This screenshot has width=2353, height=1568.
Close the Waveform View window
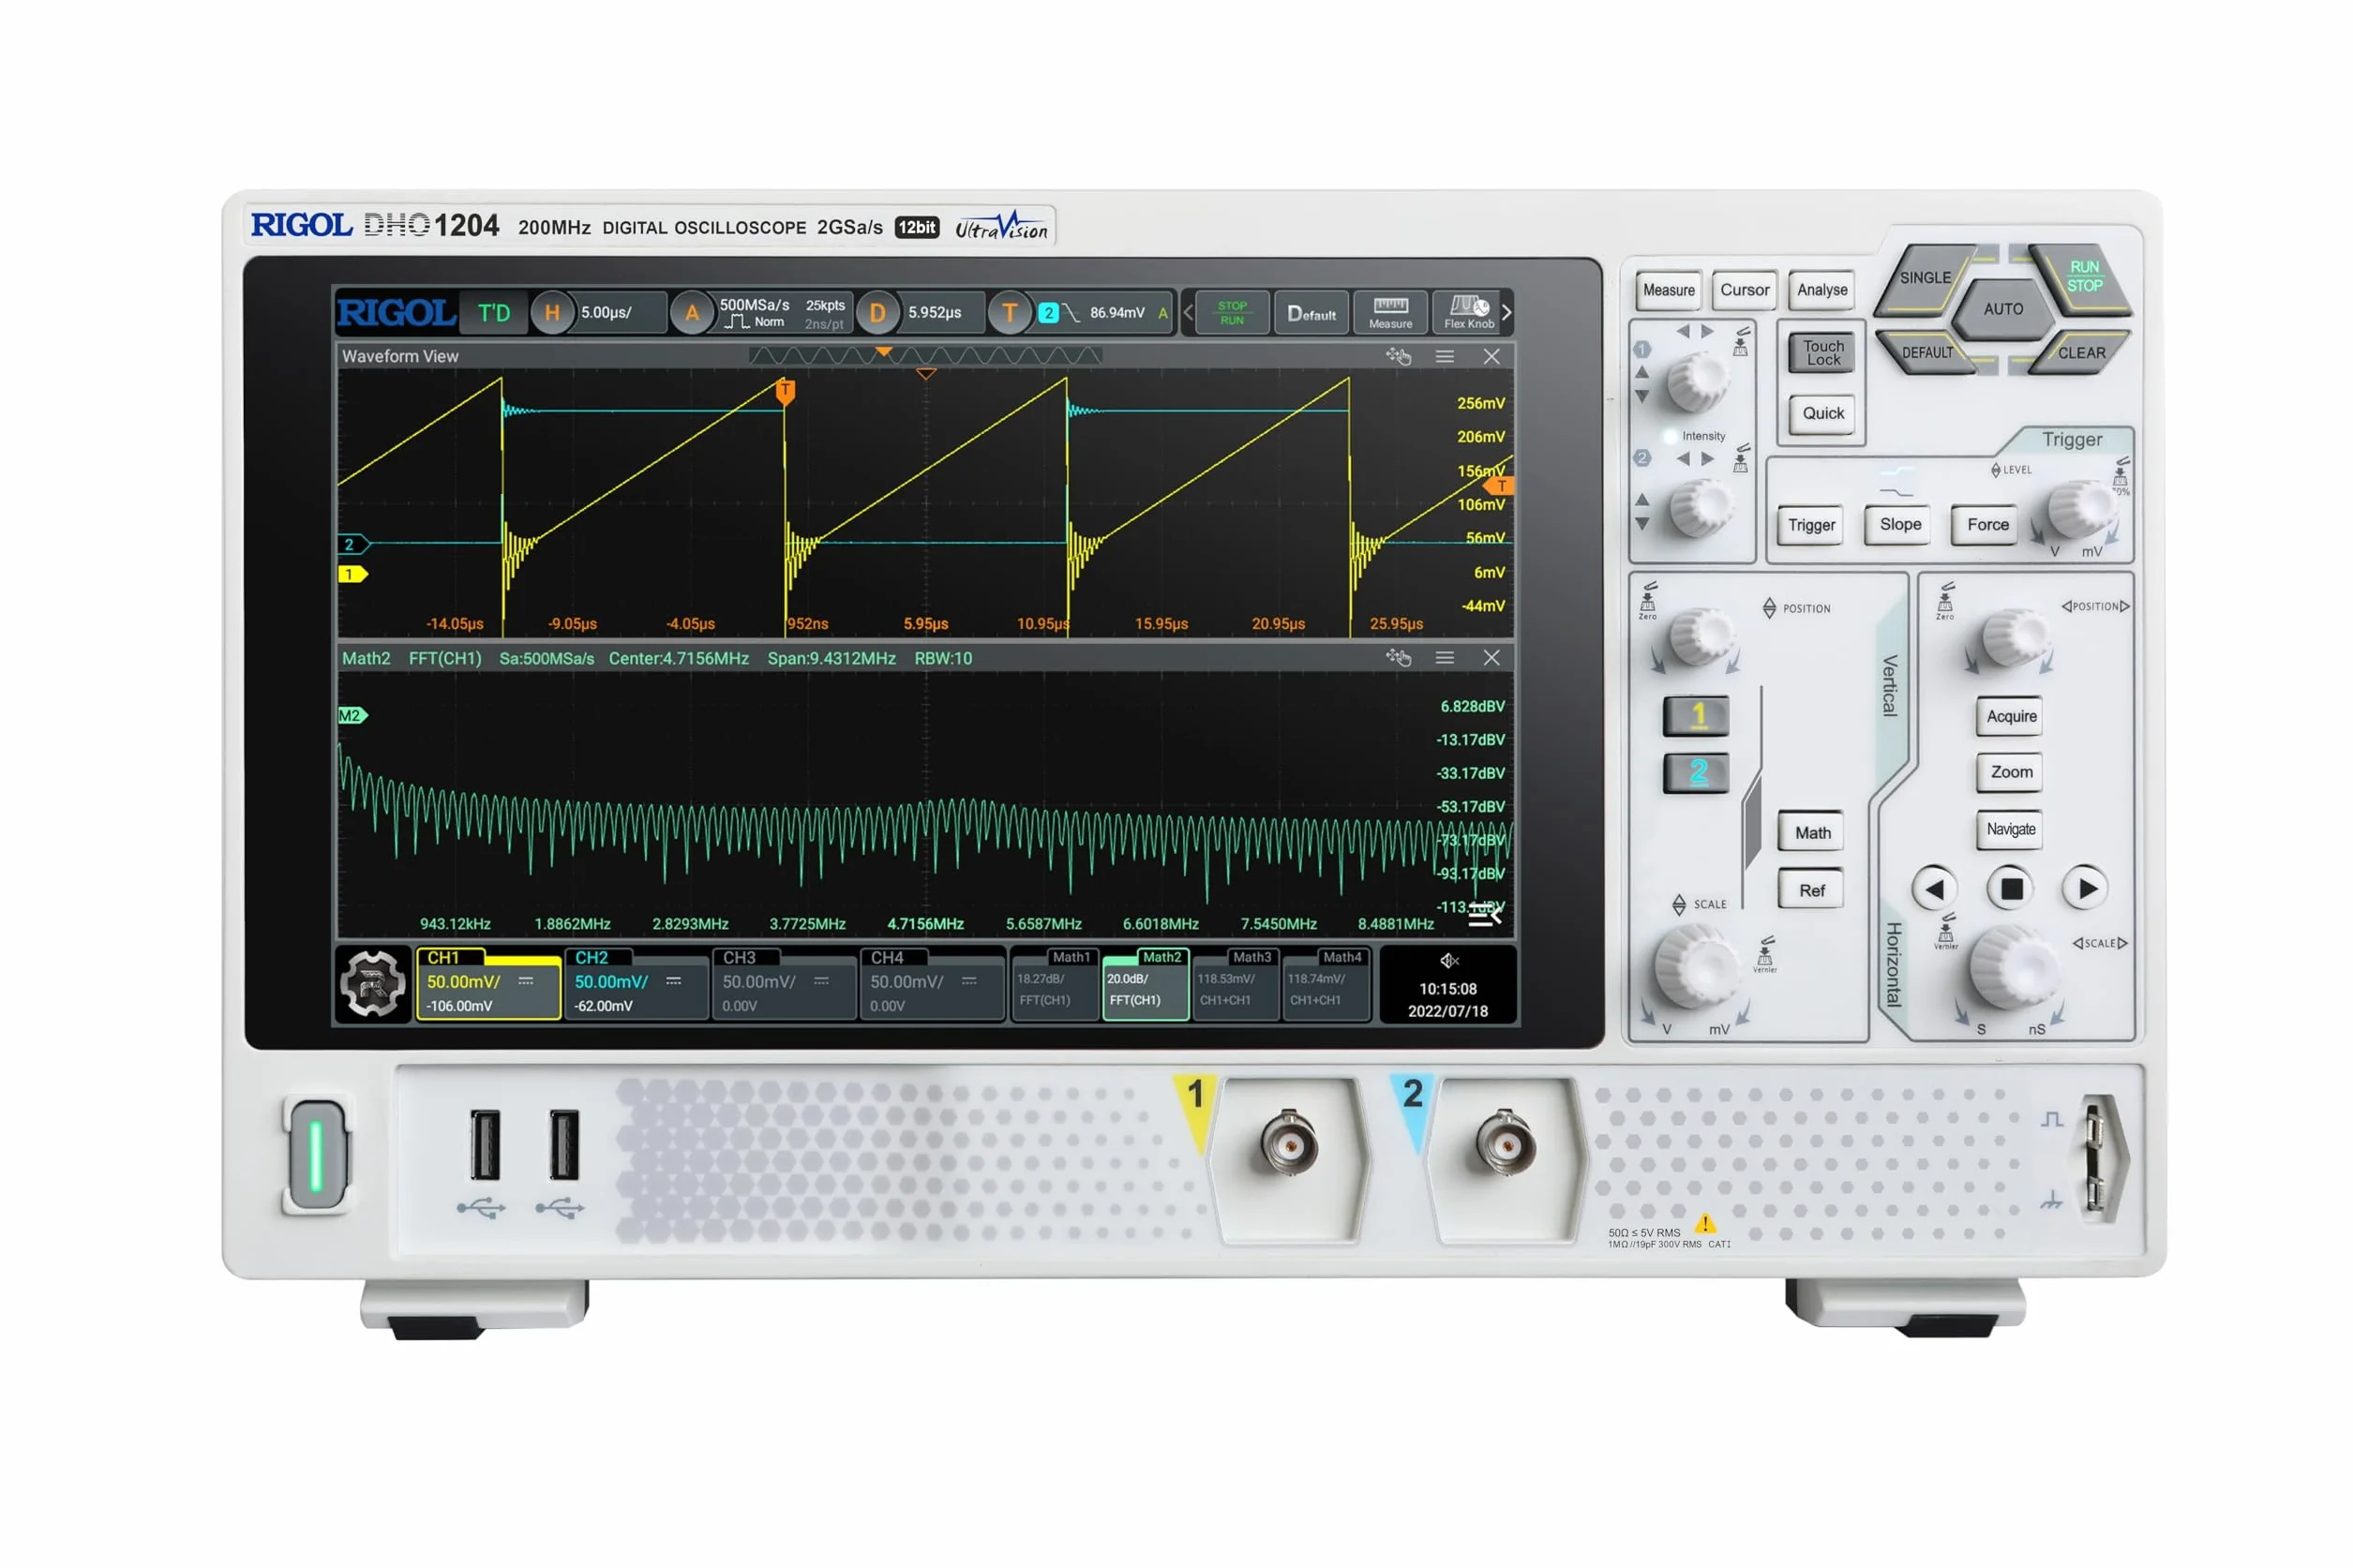(x=1490, y=356)
